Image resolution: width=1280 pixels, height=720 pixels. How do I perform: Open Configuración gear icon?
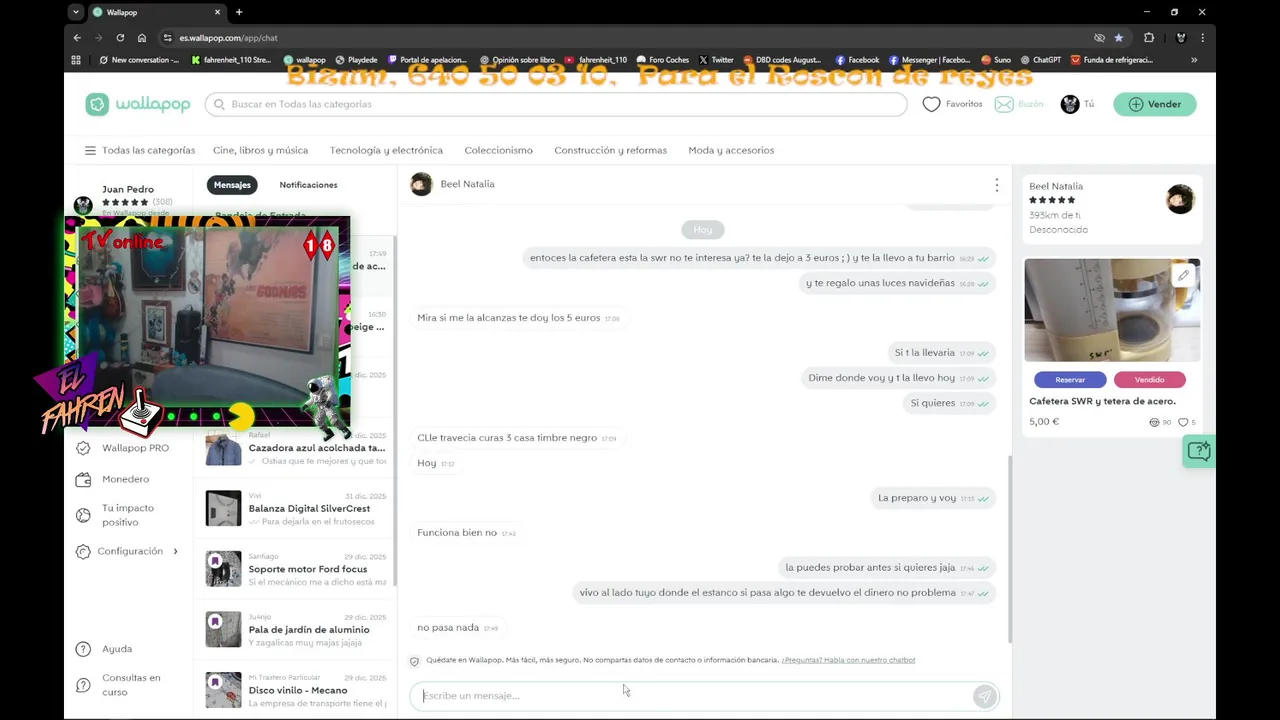coord(83,551)
